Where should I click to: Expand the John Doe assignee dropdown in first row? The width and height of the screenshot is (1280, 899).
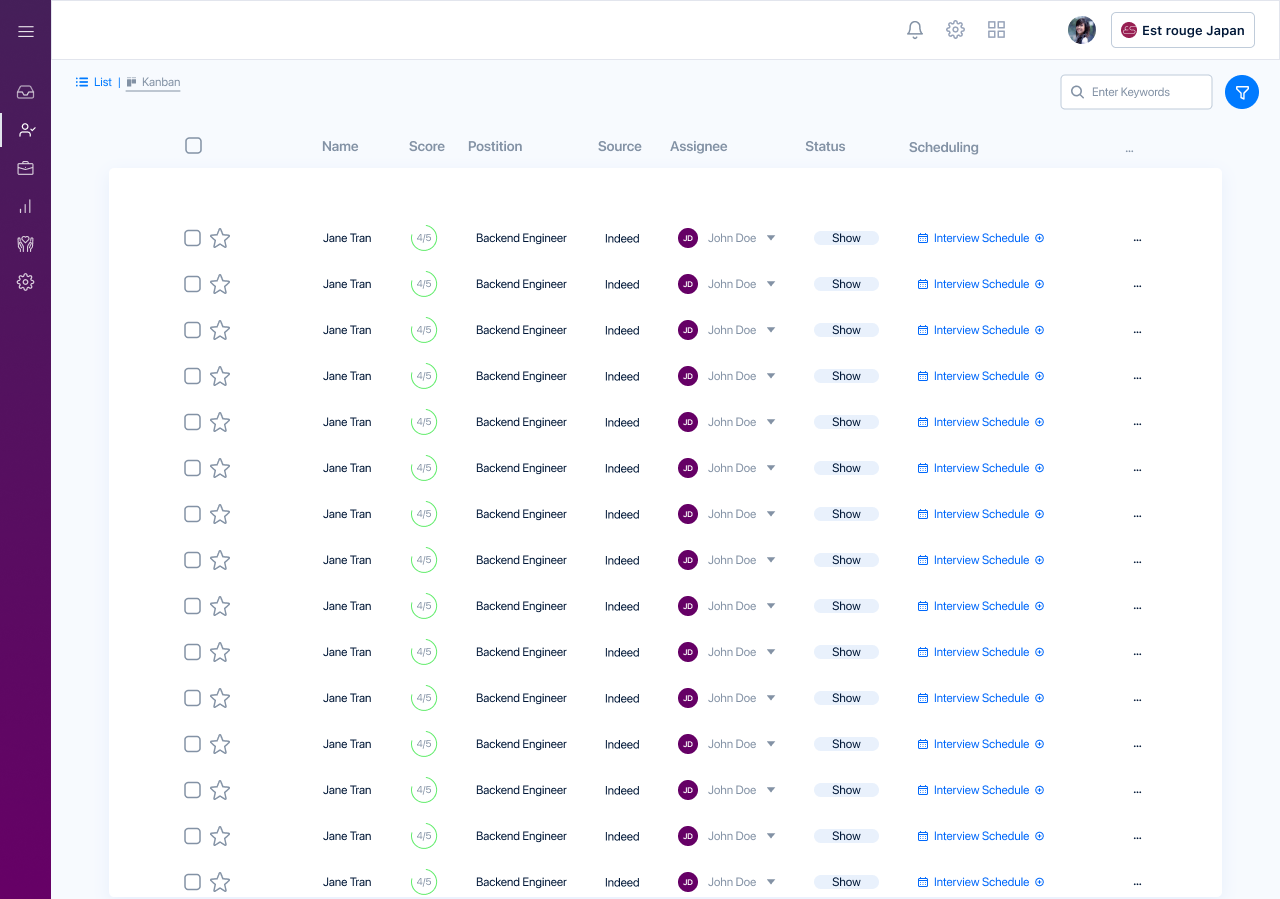tap(771, 238)
